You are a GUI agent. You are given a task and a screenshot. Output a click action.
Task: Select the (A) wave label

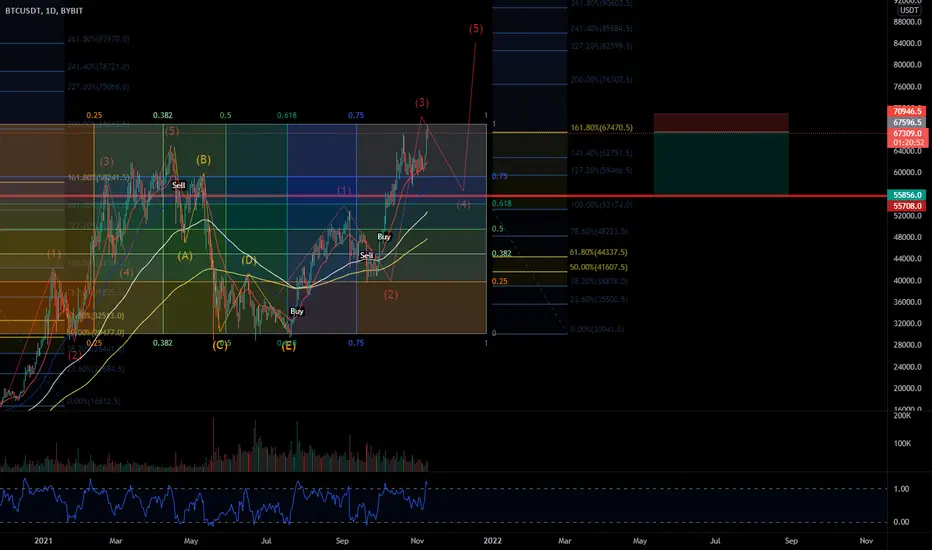point(185,256)
